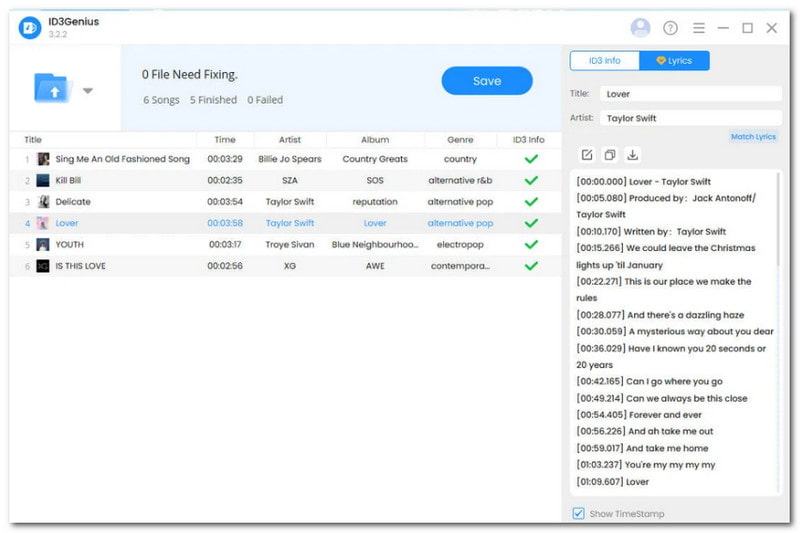Viewport: 800px width, 533px height.
Task: Select album art thumbnail for YOUTH
Action: (x=43, y=244)
